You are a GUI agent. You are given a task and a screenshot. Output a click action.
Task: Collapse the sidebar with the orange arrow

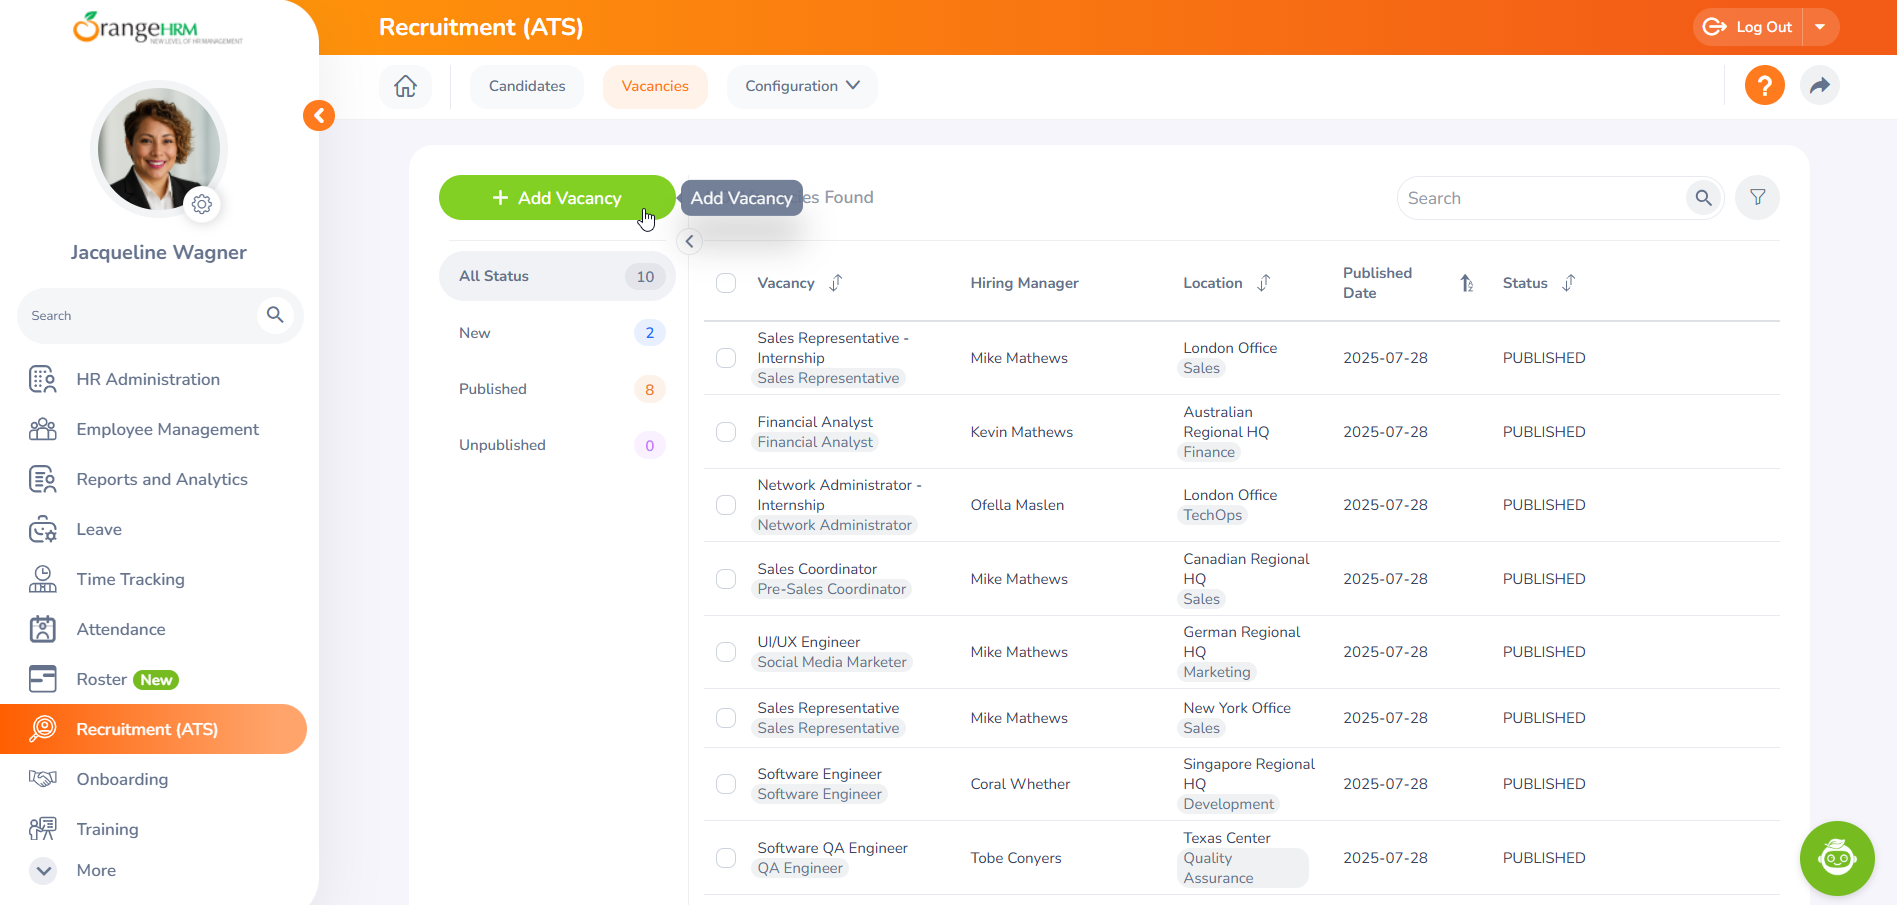point(319,116)
